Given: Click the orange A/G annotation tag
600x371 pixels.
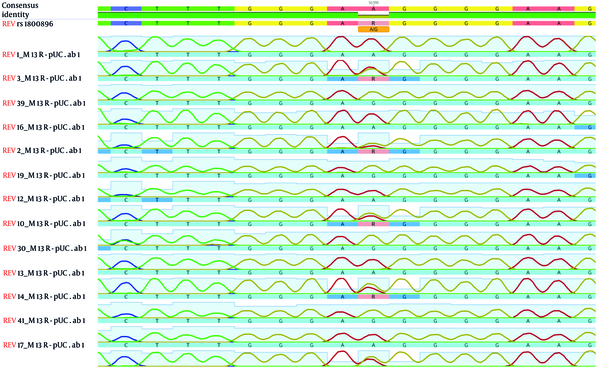Looking at the screenshot, I should tap(373, 29).
